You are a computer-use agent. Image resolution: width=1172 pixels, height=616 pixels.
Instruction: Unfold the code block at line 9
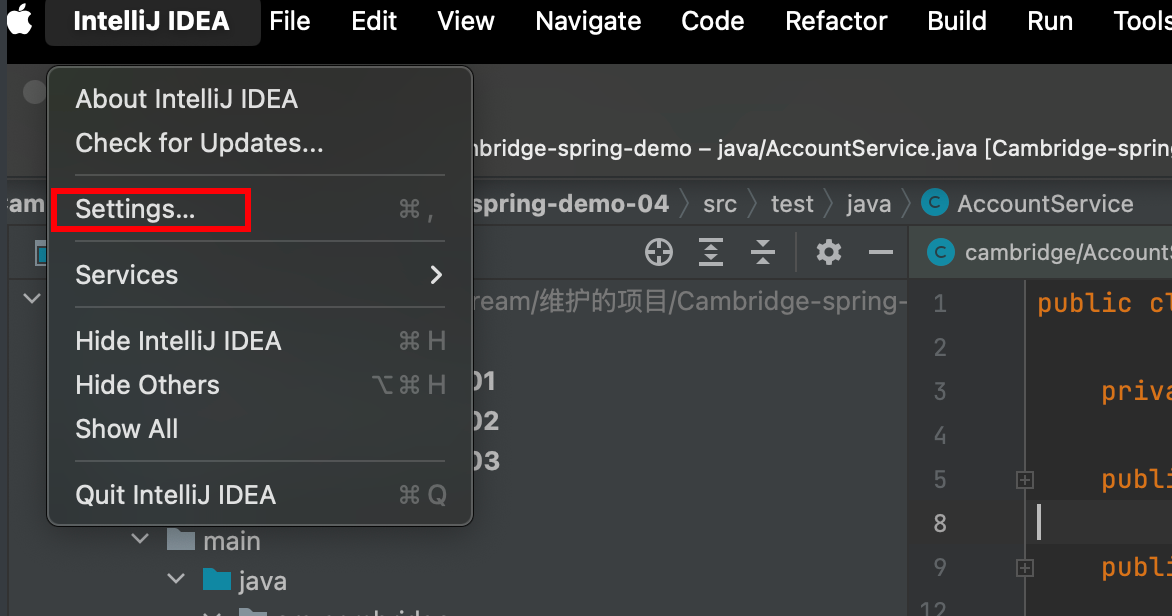(x=1024, y=568)
